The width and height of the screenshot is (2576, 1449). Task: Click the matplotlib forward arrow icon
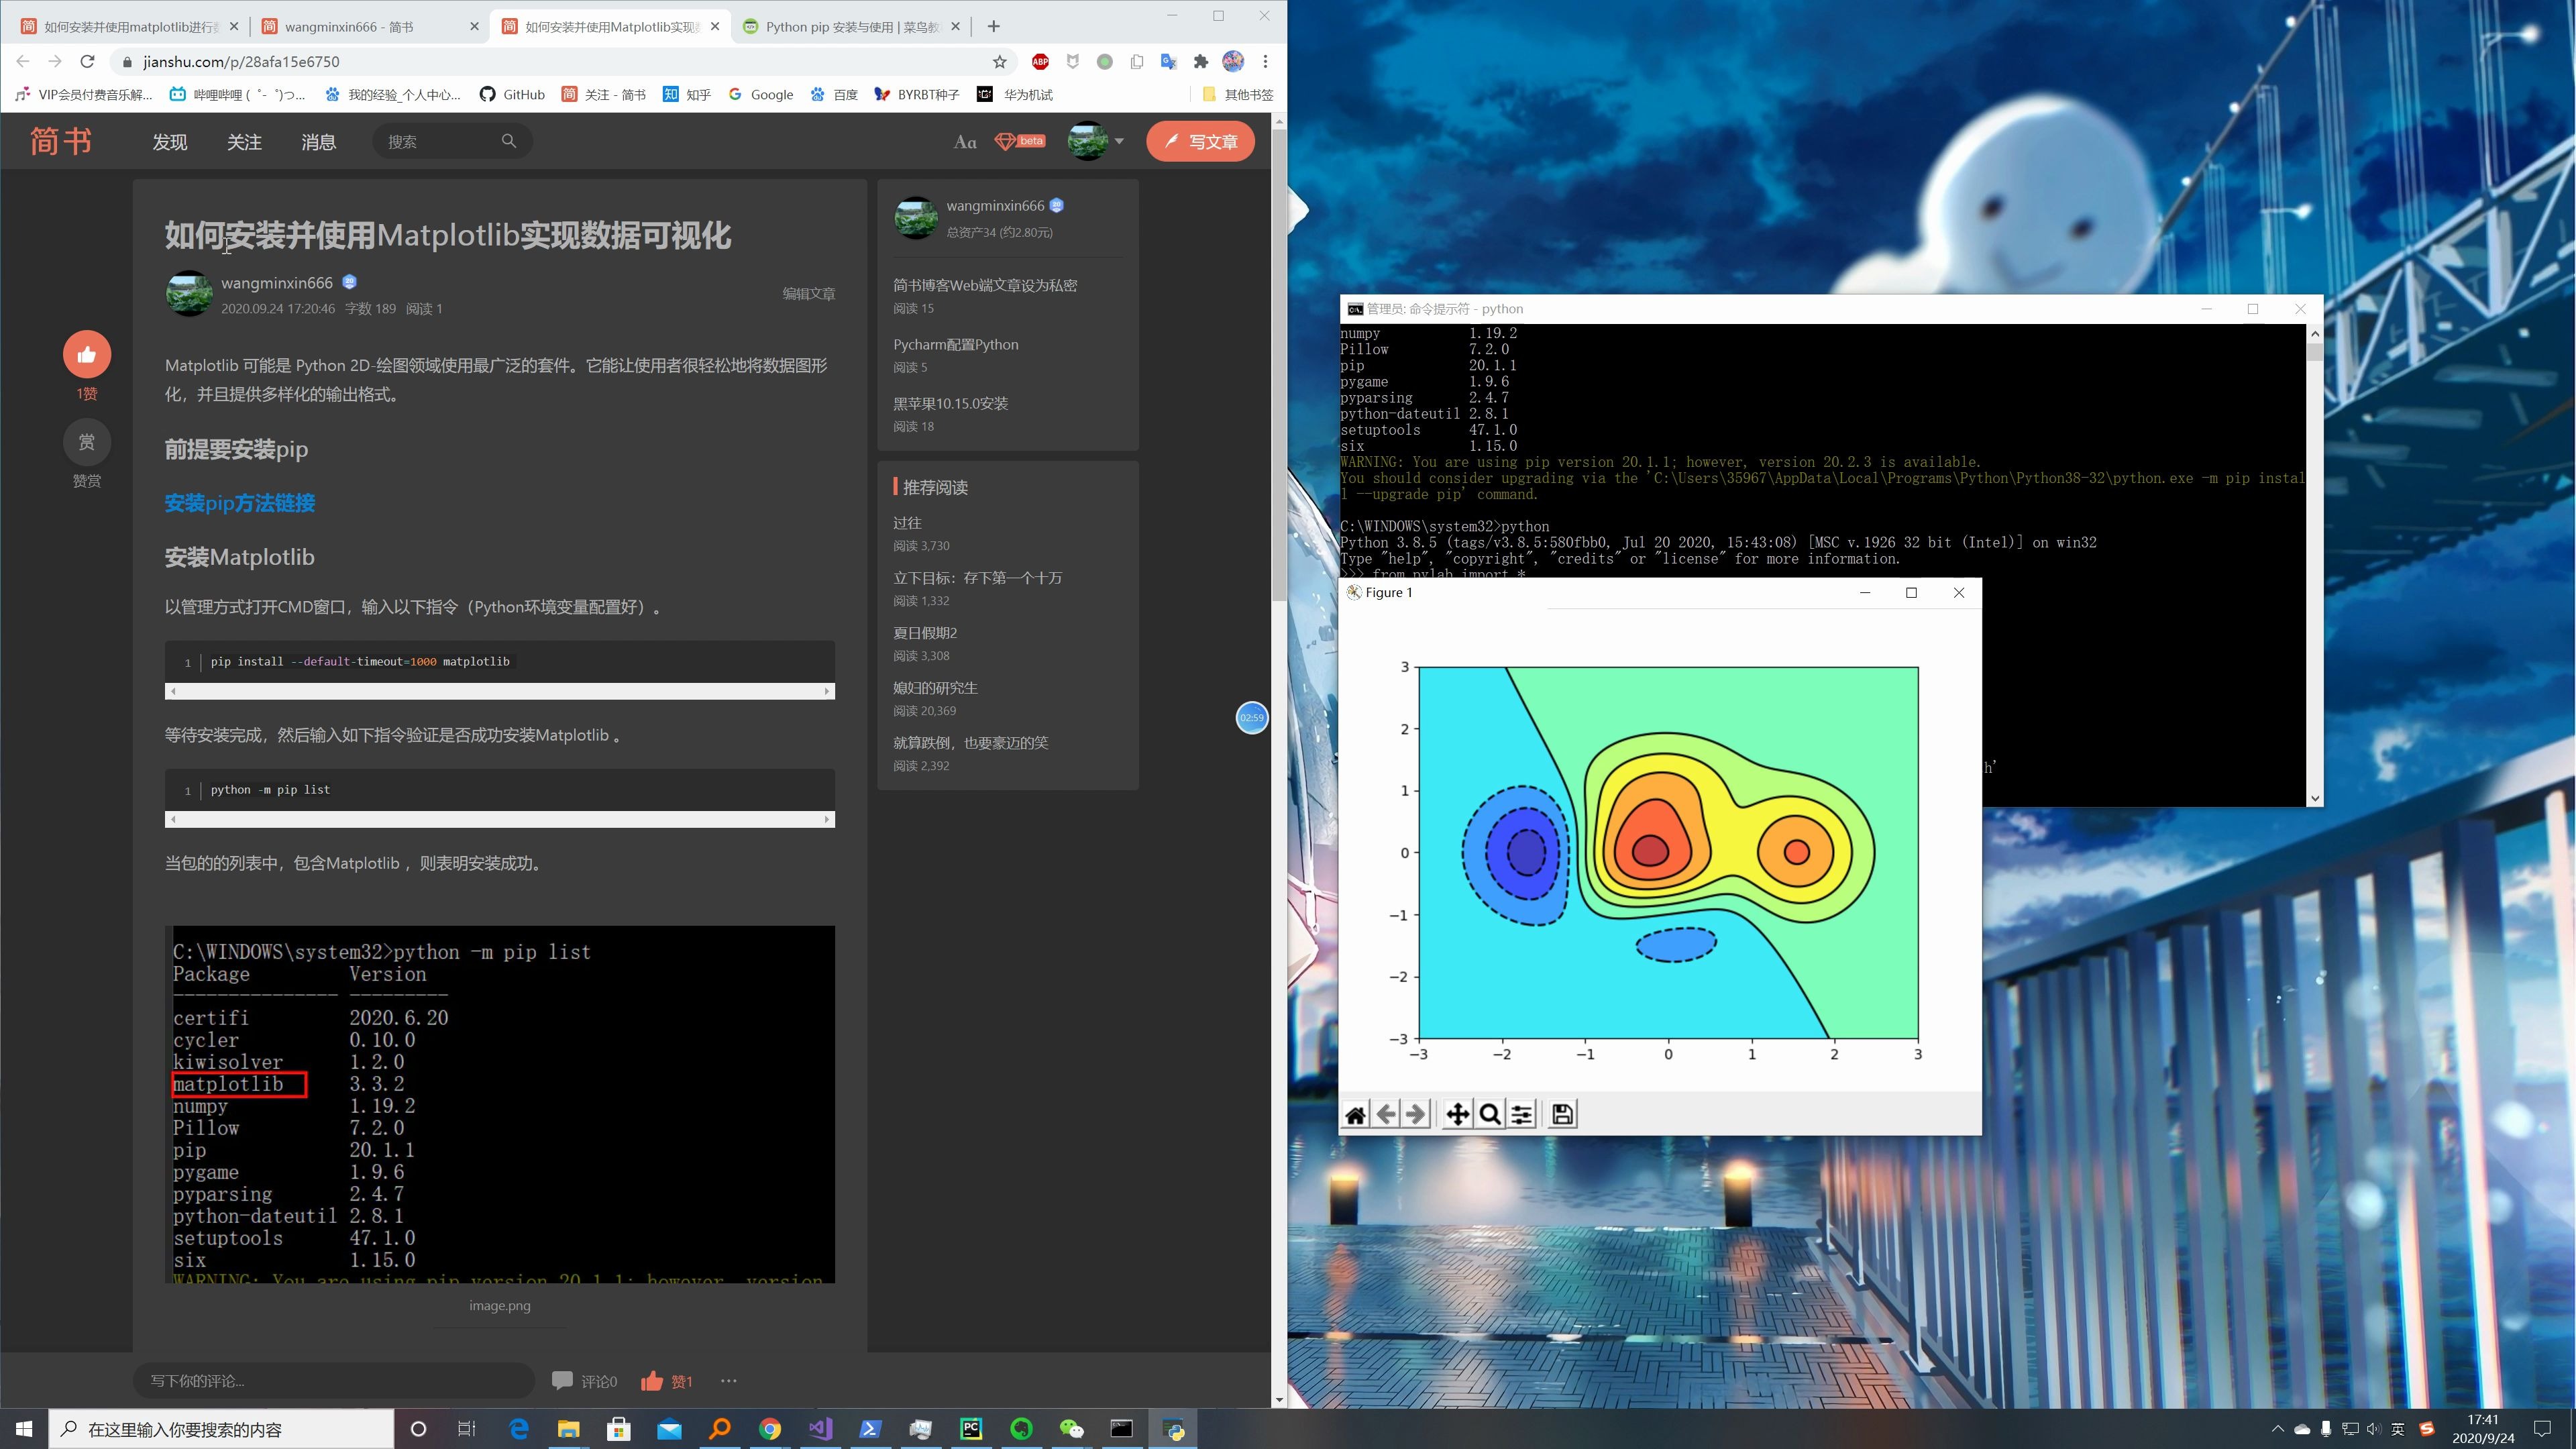[x=1415, y=1114]
